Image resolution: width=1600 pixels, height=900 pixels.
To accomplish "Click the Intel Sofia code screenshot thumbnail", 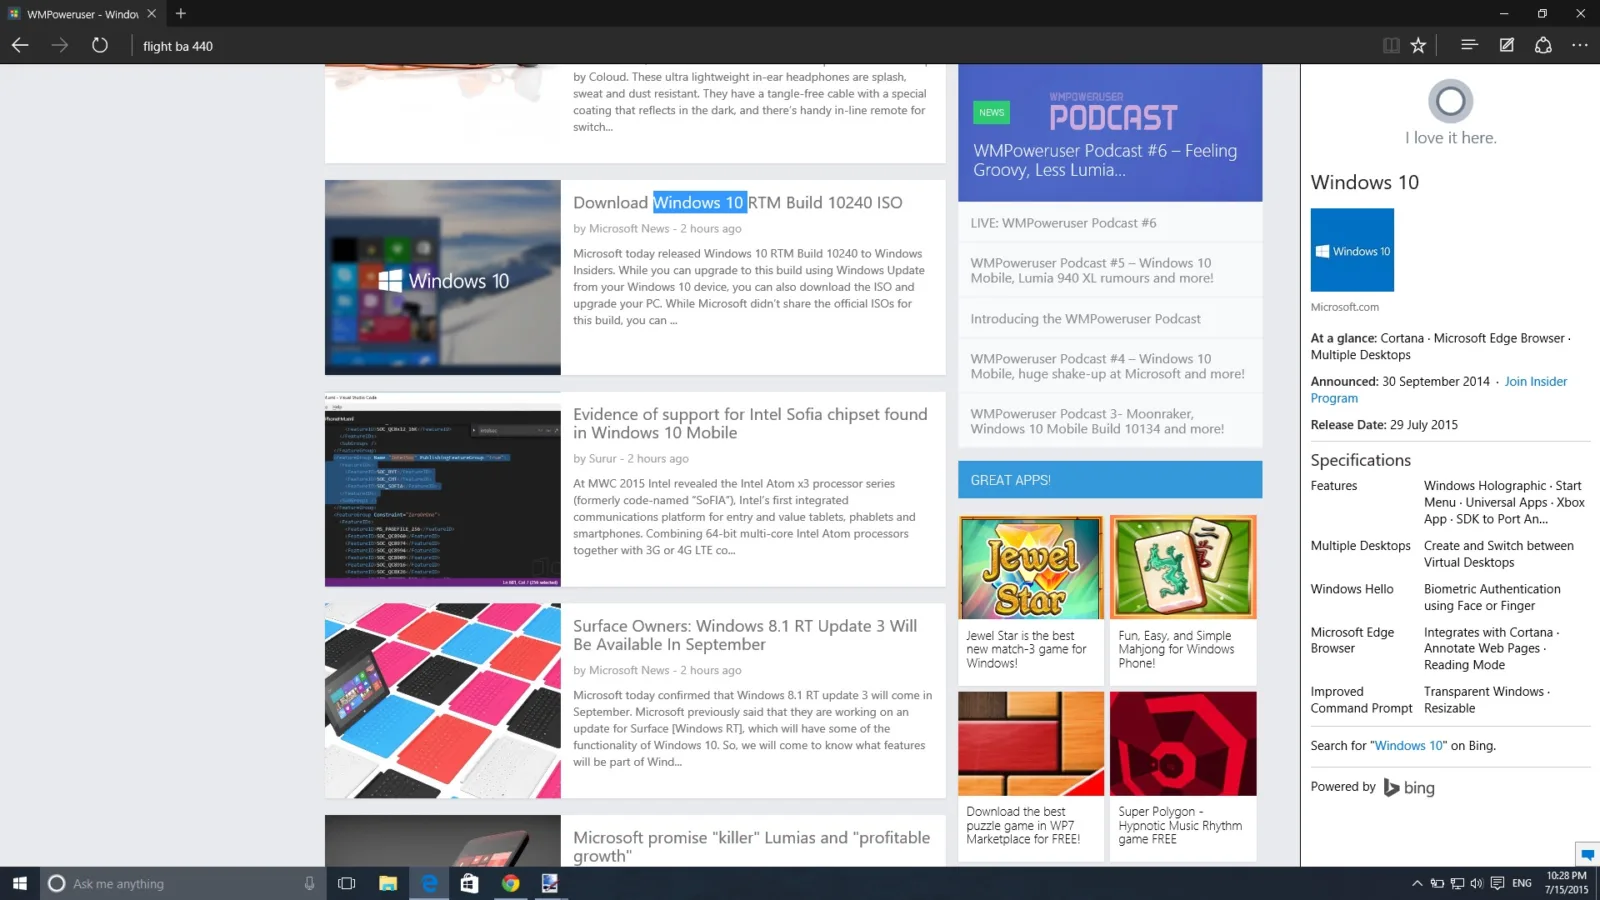I will tap(443, 489).
